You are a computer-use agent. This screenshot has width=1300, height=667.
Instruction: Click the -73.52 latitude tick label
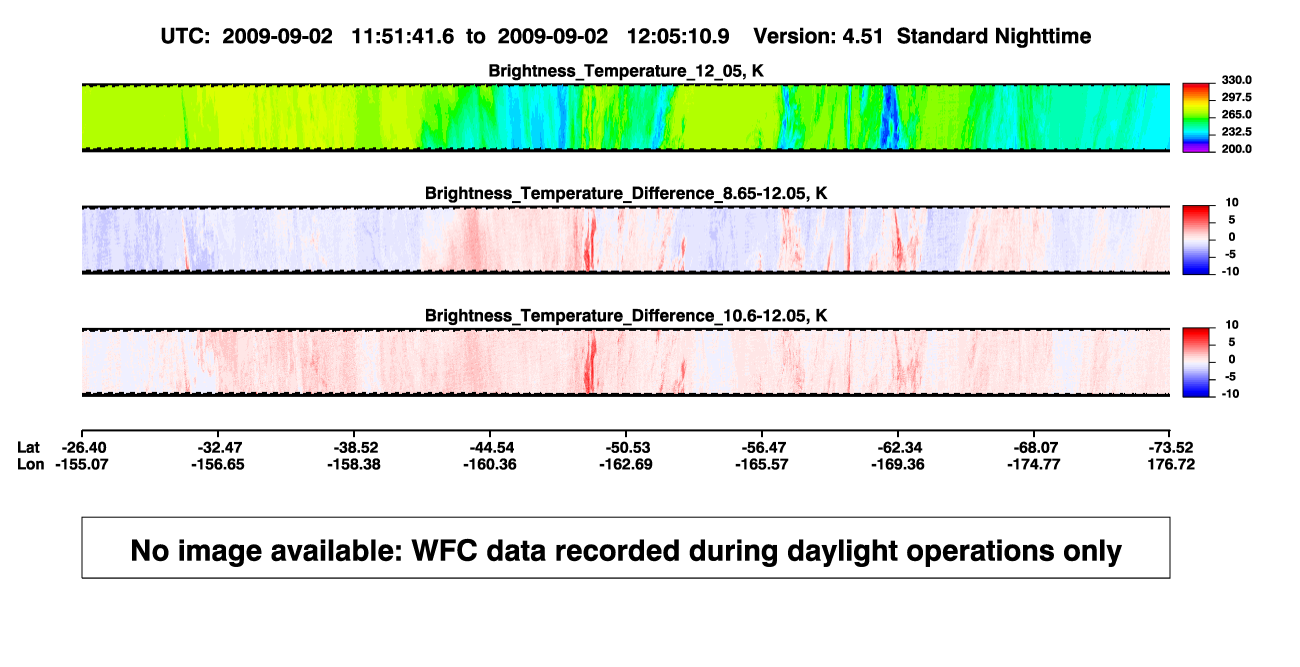[x=1171, y=447]
